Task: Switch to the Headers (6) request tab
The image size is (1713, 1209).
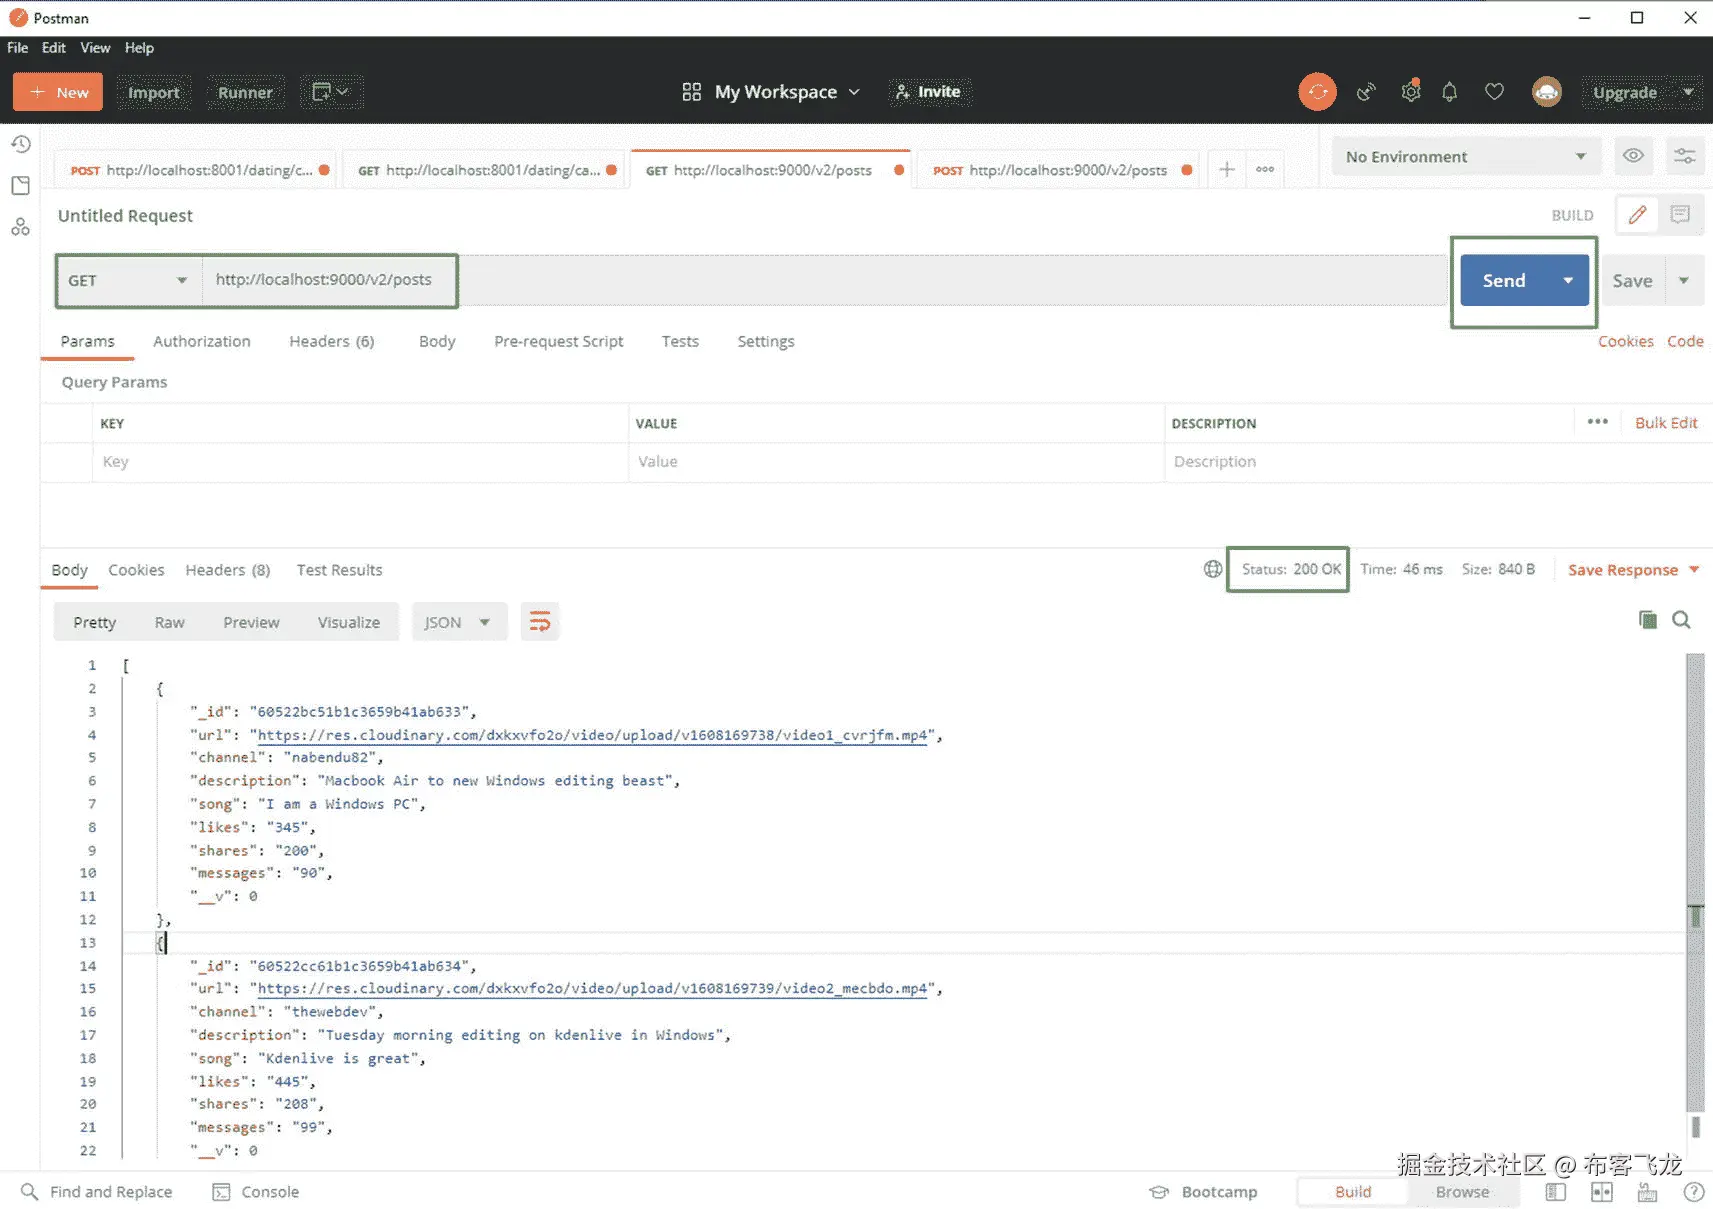Action: click(332, 341)
